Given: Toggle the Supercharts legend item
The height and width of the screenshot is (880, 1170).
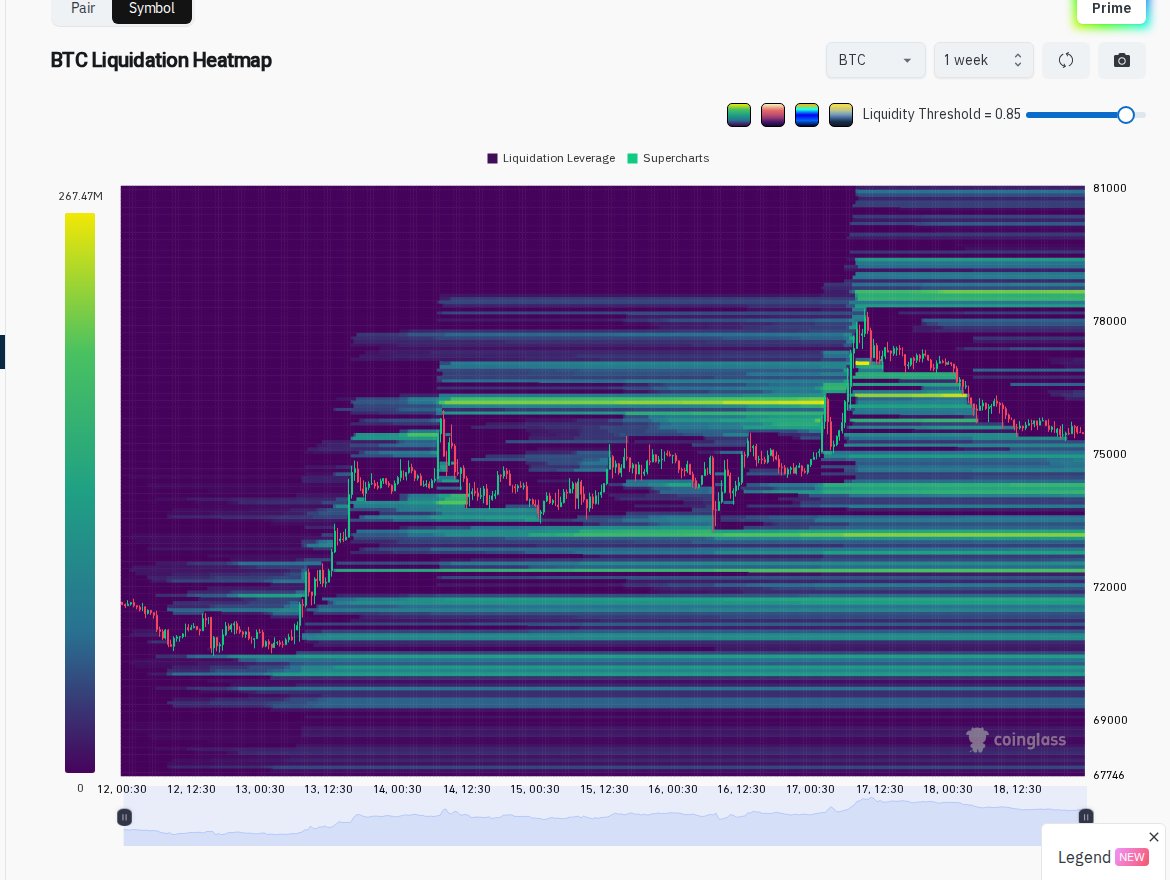Looking at the screenshot, I should pyautogui.click(x=668, y=158).
